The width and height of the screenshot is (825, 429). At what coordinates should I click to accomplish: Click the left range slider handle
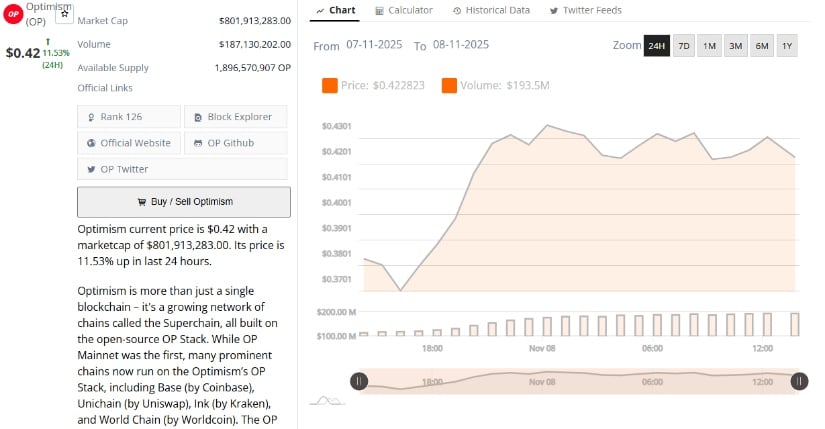[x=359, y=380]
